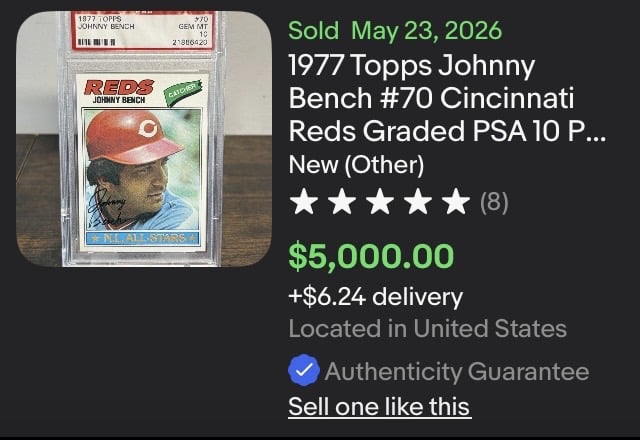Click the "Located in United States" text

427,329
